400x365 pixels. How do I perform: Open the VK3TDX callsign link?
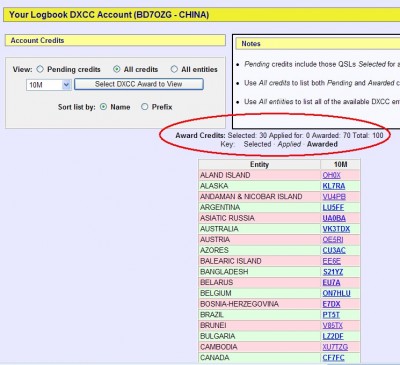336,229
